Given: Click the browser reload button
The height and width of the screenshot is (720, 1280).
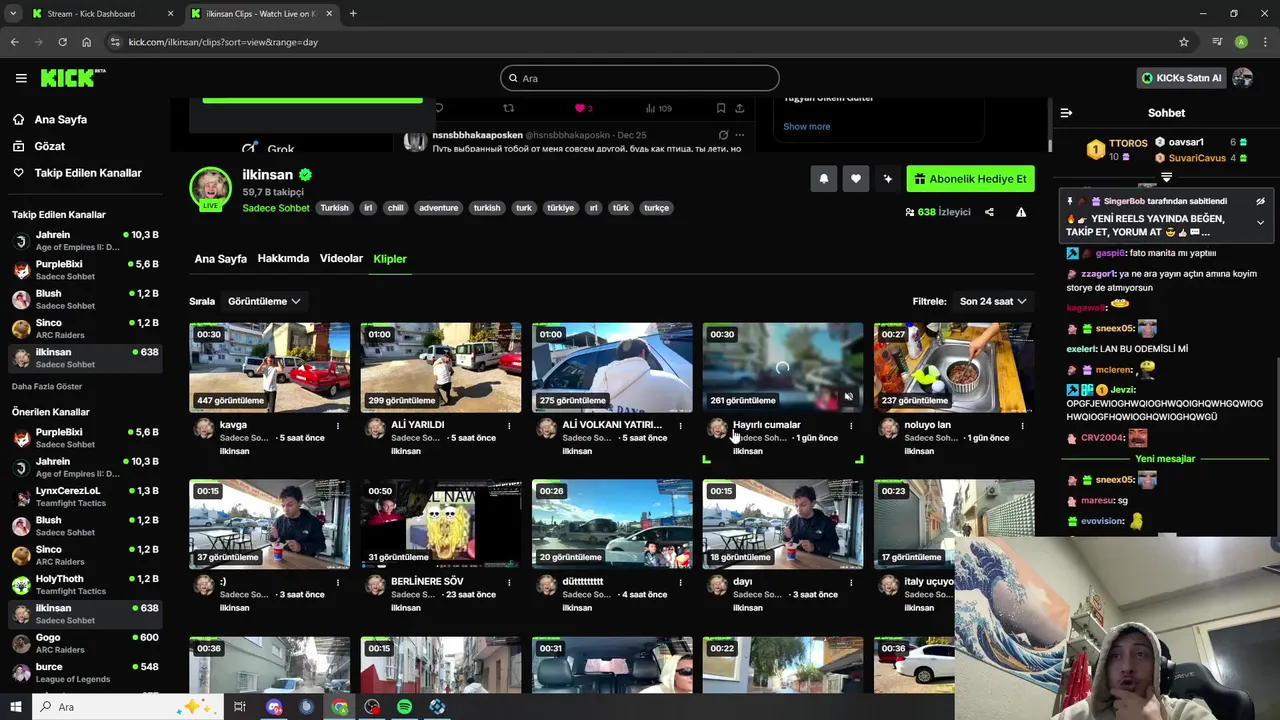Looking at the screenshot, I should [62, 42].
